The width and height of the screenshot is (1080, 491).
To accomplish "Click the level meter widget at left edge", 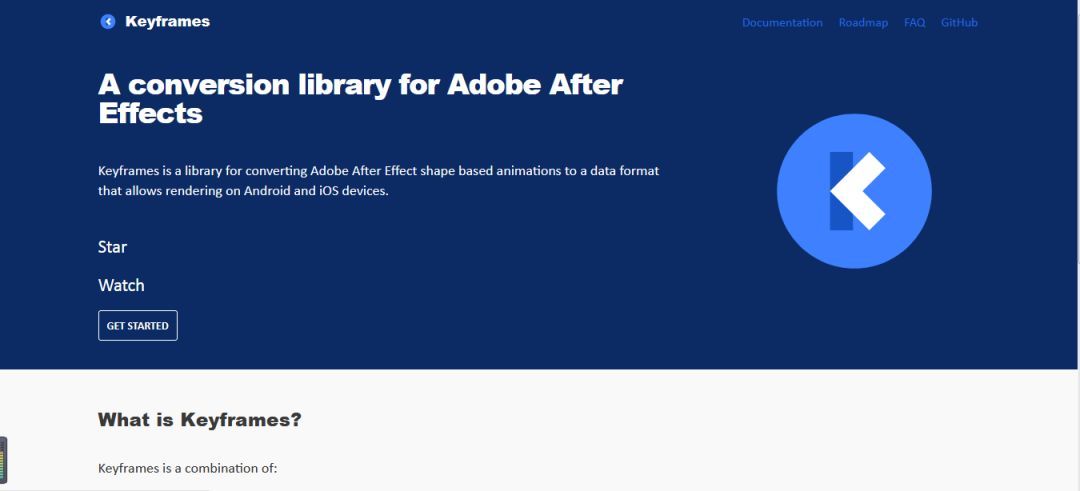I will click(x=3, y=459).
